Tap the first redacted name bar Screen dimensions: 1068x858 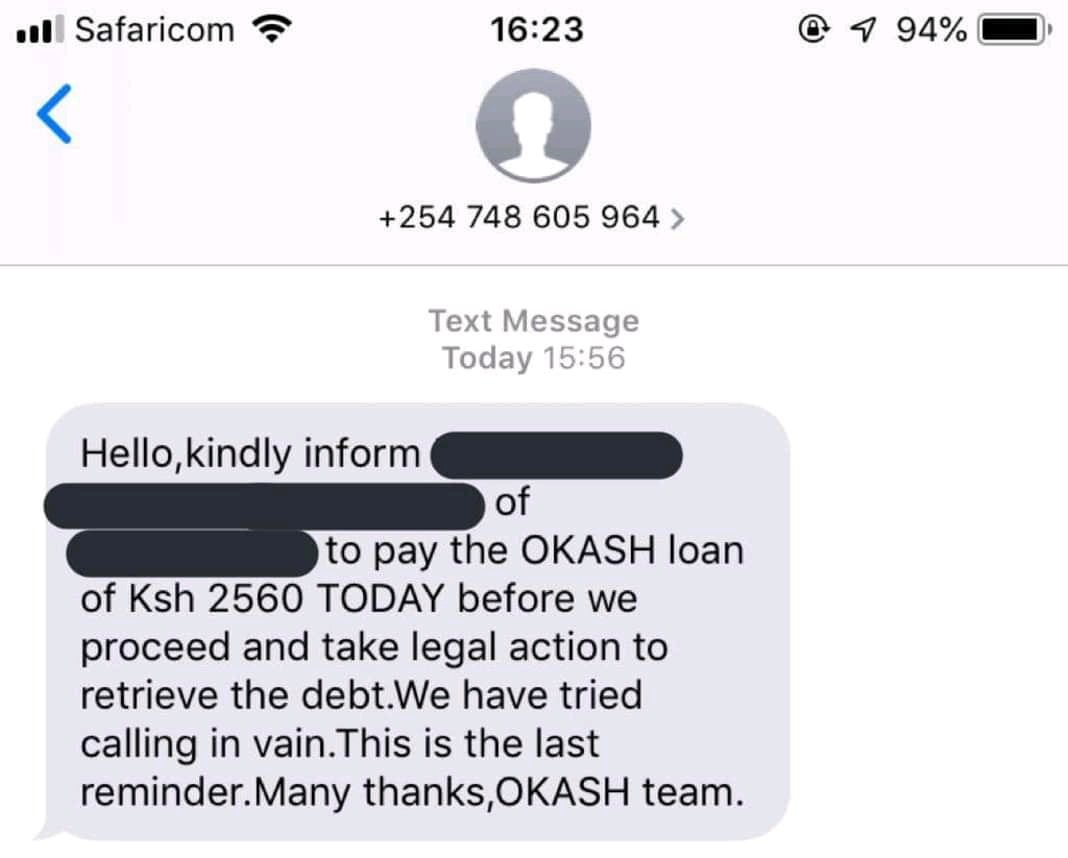pyautogui.click(x=556, y=455)
